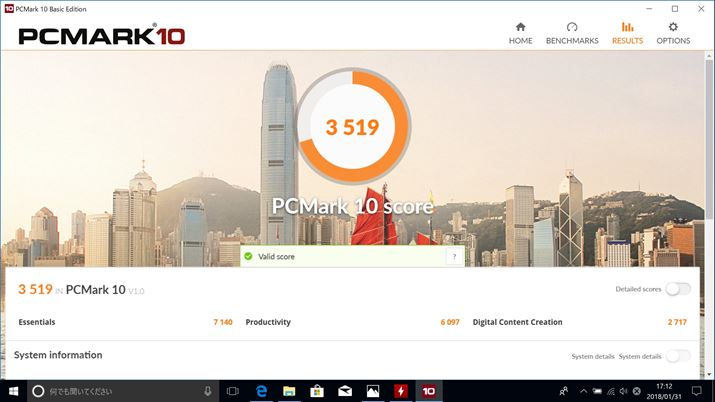Screen dimensions: 715x402
Task: Click the Productivity score label
Action: coord(268,322)
